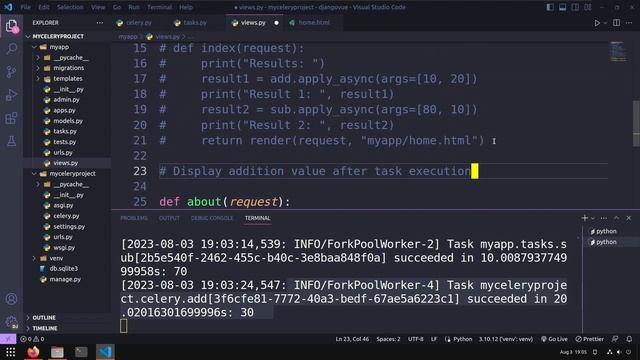Switch to the PROBLEMS panel tab
Screen dimensions: 640x360
point(134,218)
